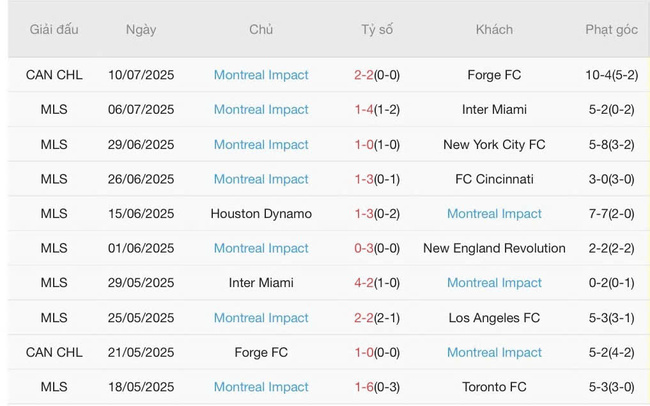Image resolution: width=650 pixels, height=406 pixels.
Task: Click Houston Dynamo home team name
Action: click(x=261, y=214)
